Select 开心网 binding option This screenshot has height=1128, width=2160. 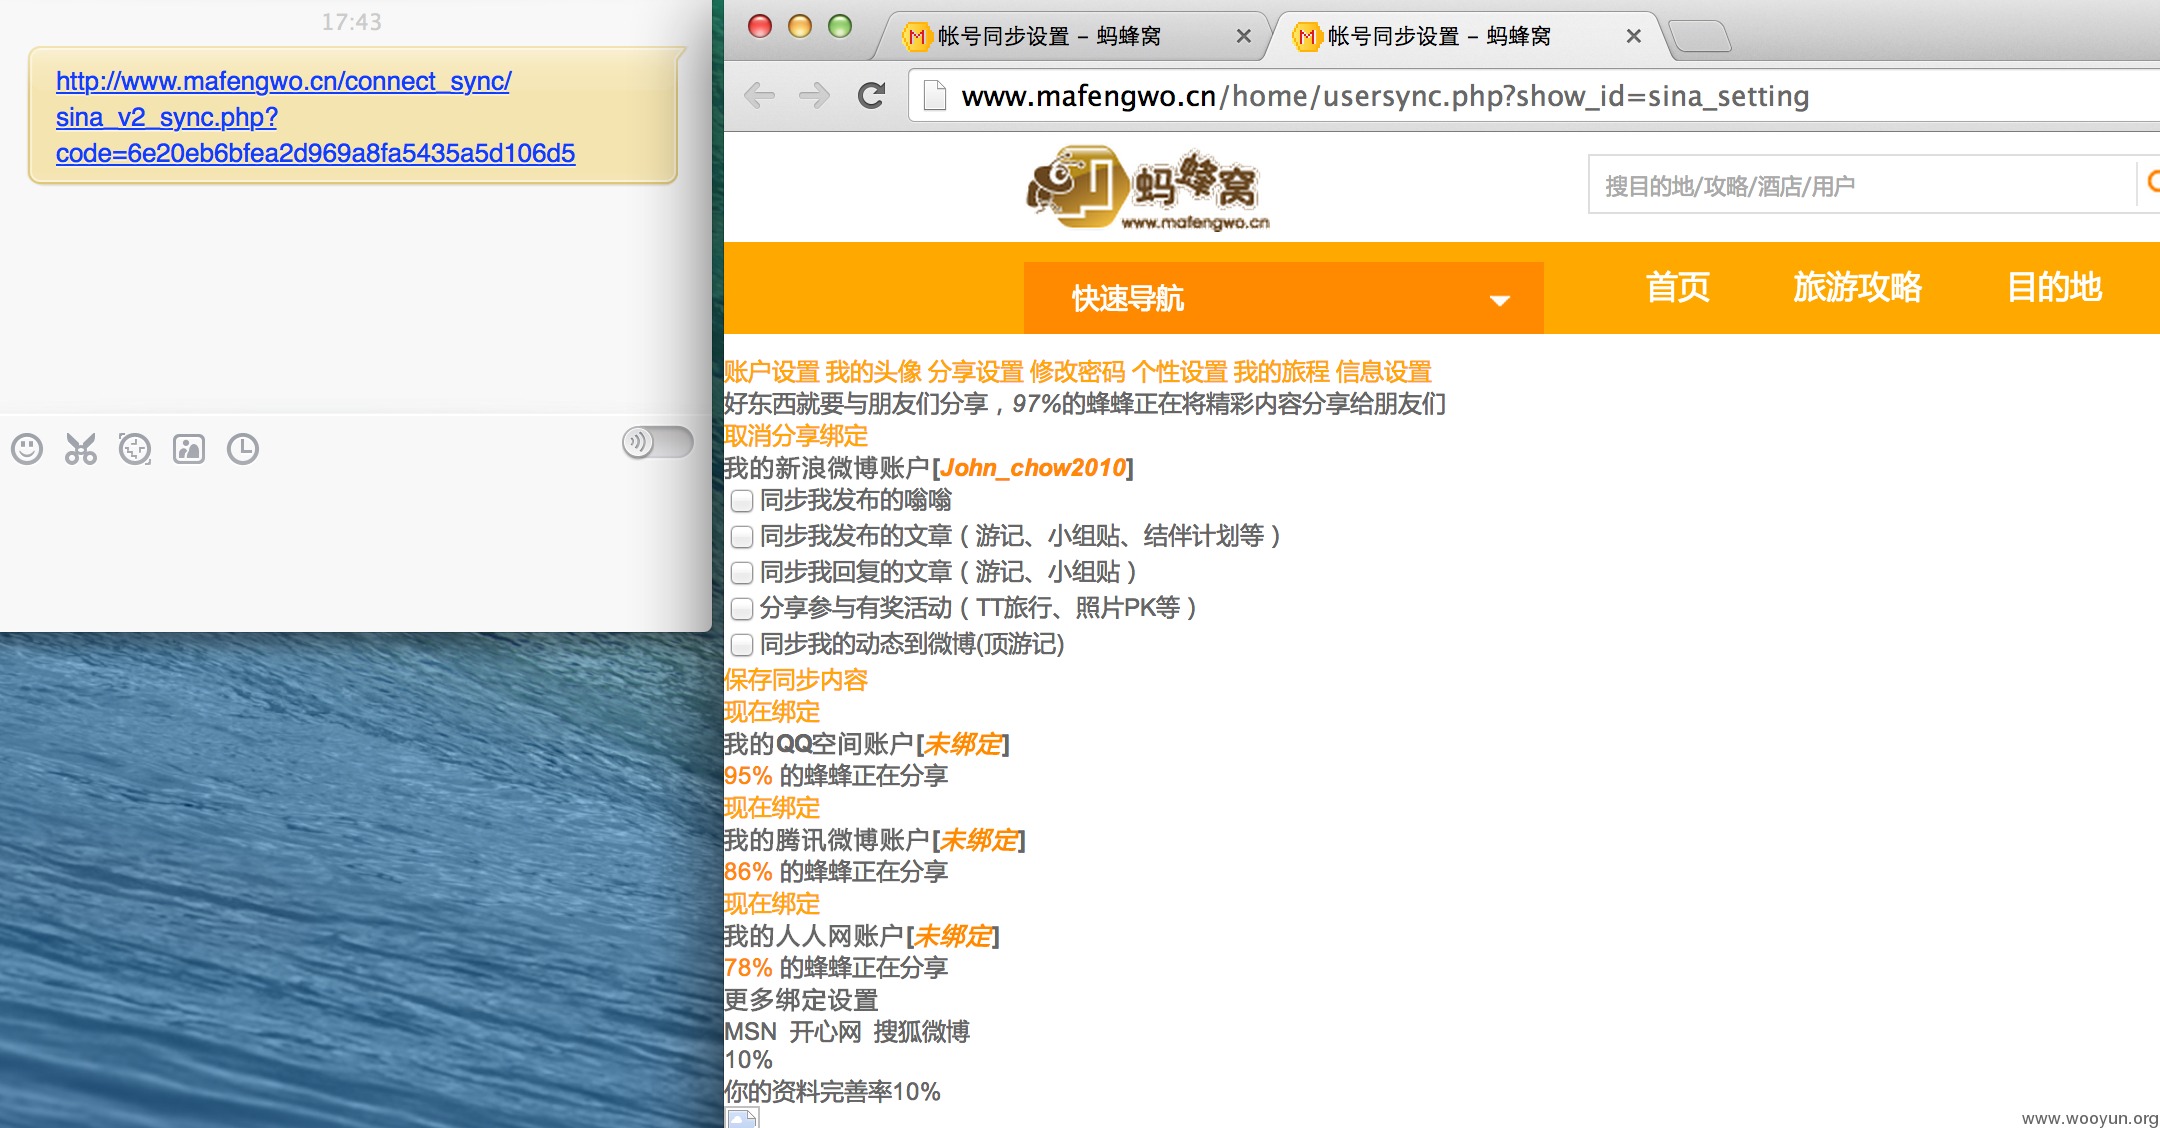click(x=825, y=1032)
